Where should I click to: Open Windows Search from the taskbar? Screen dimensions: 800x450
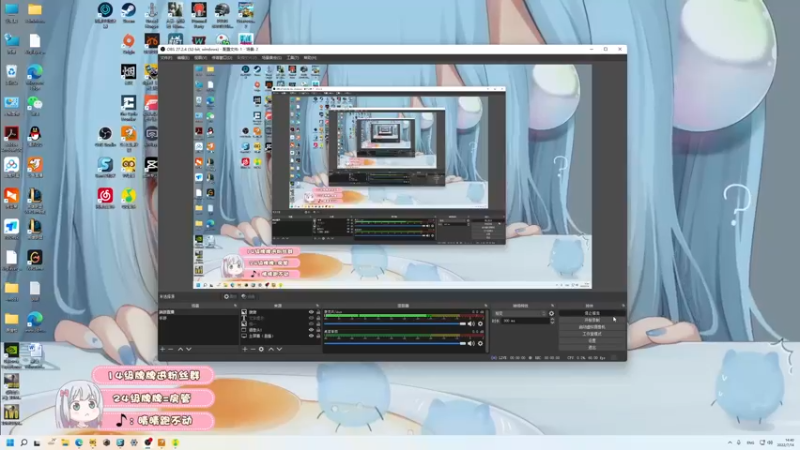pos(23,442)
